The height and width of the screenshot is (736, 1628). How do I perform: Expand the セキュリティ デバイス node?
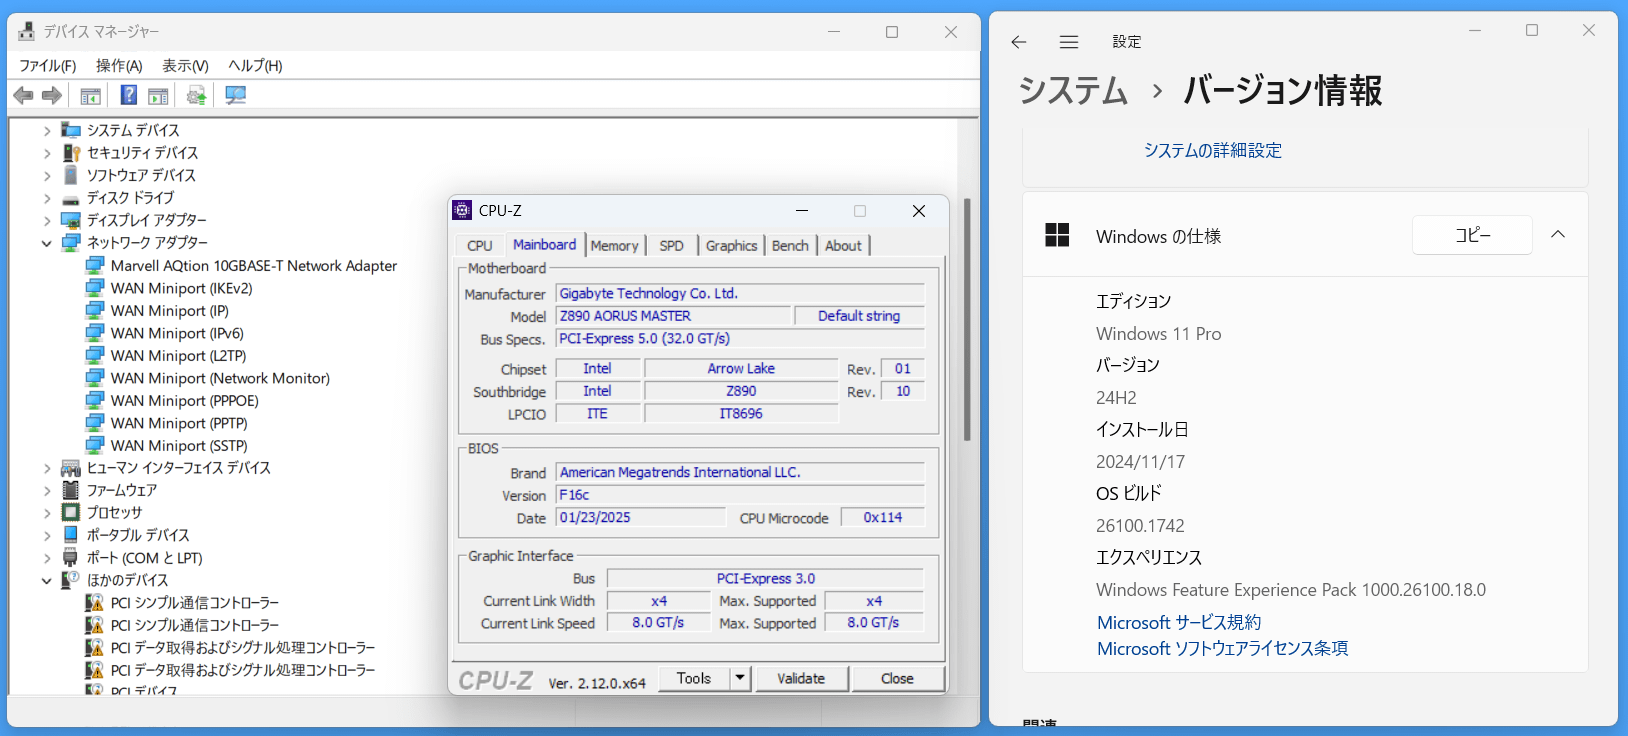pyautogui.click(x=47, y=153)
